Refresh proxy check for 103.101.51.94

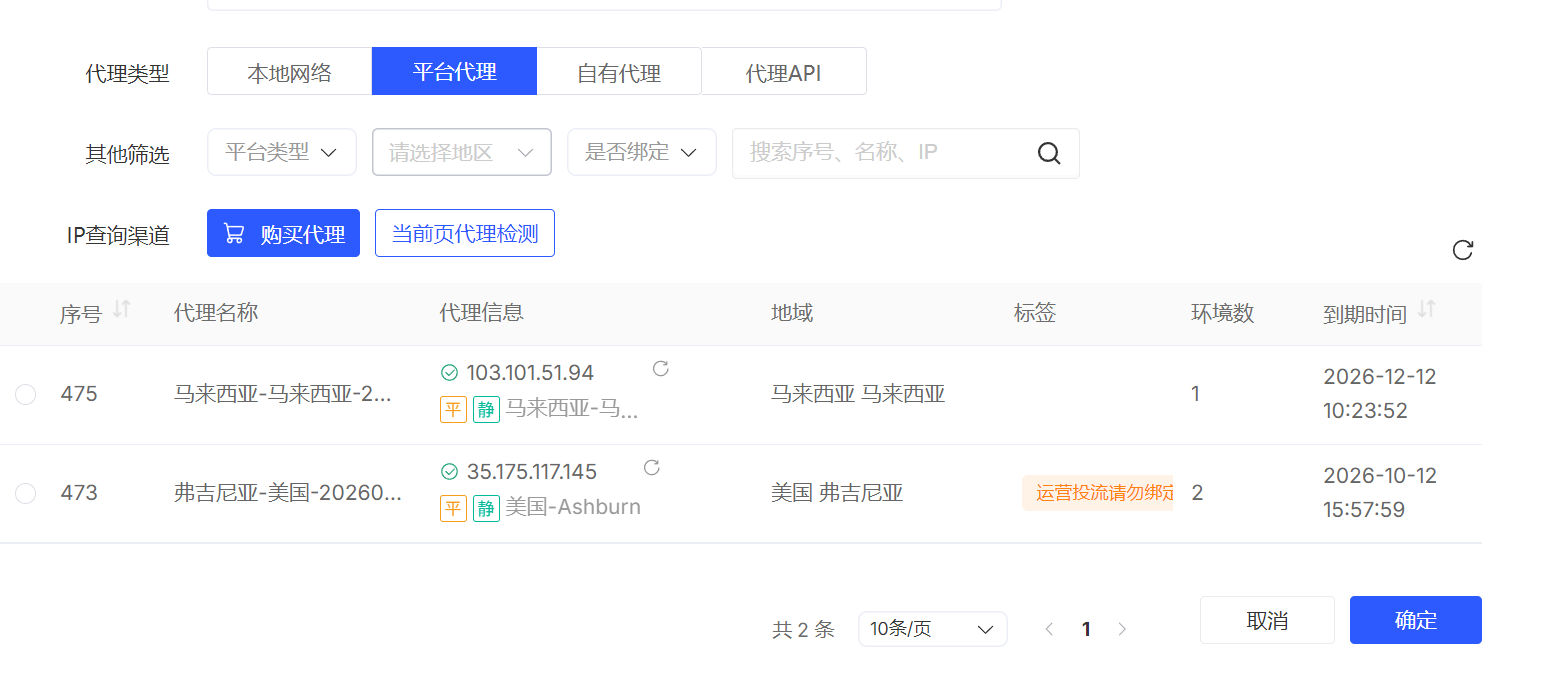pyautogui.click(x=660, y=368)
